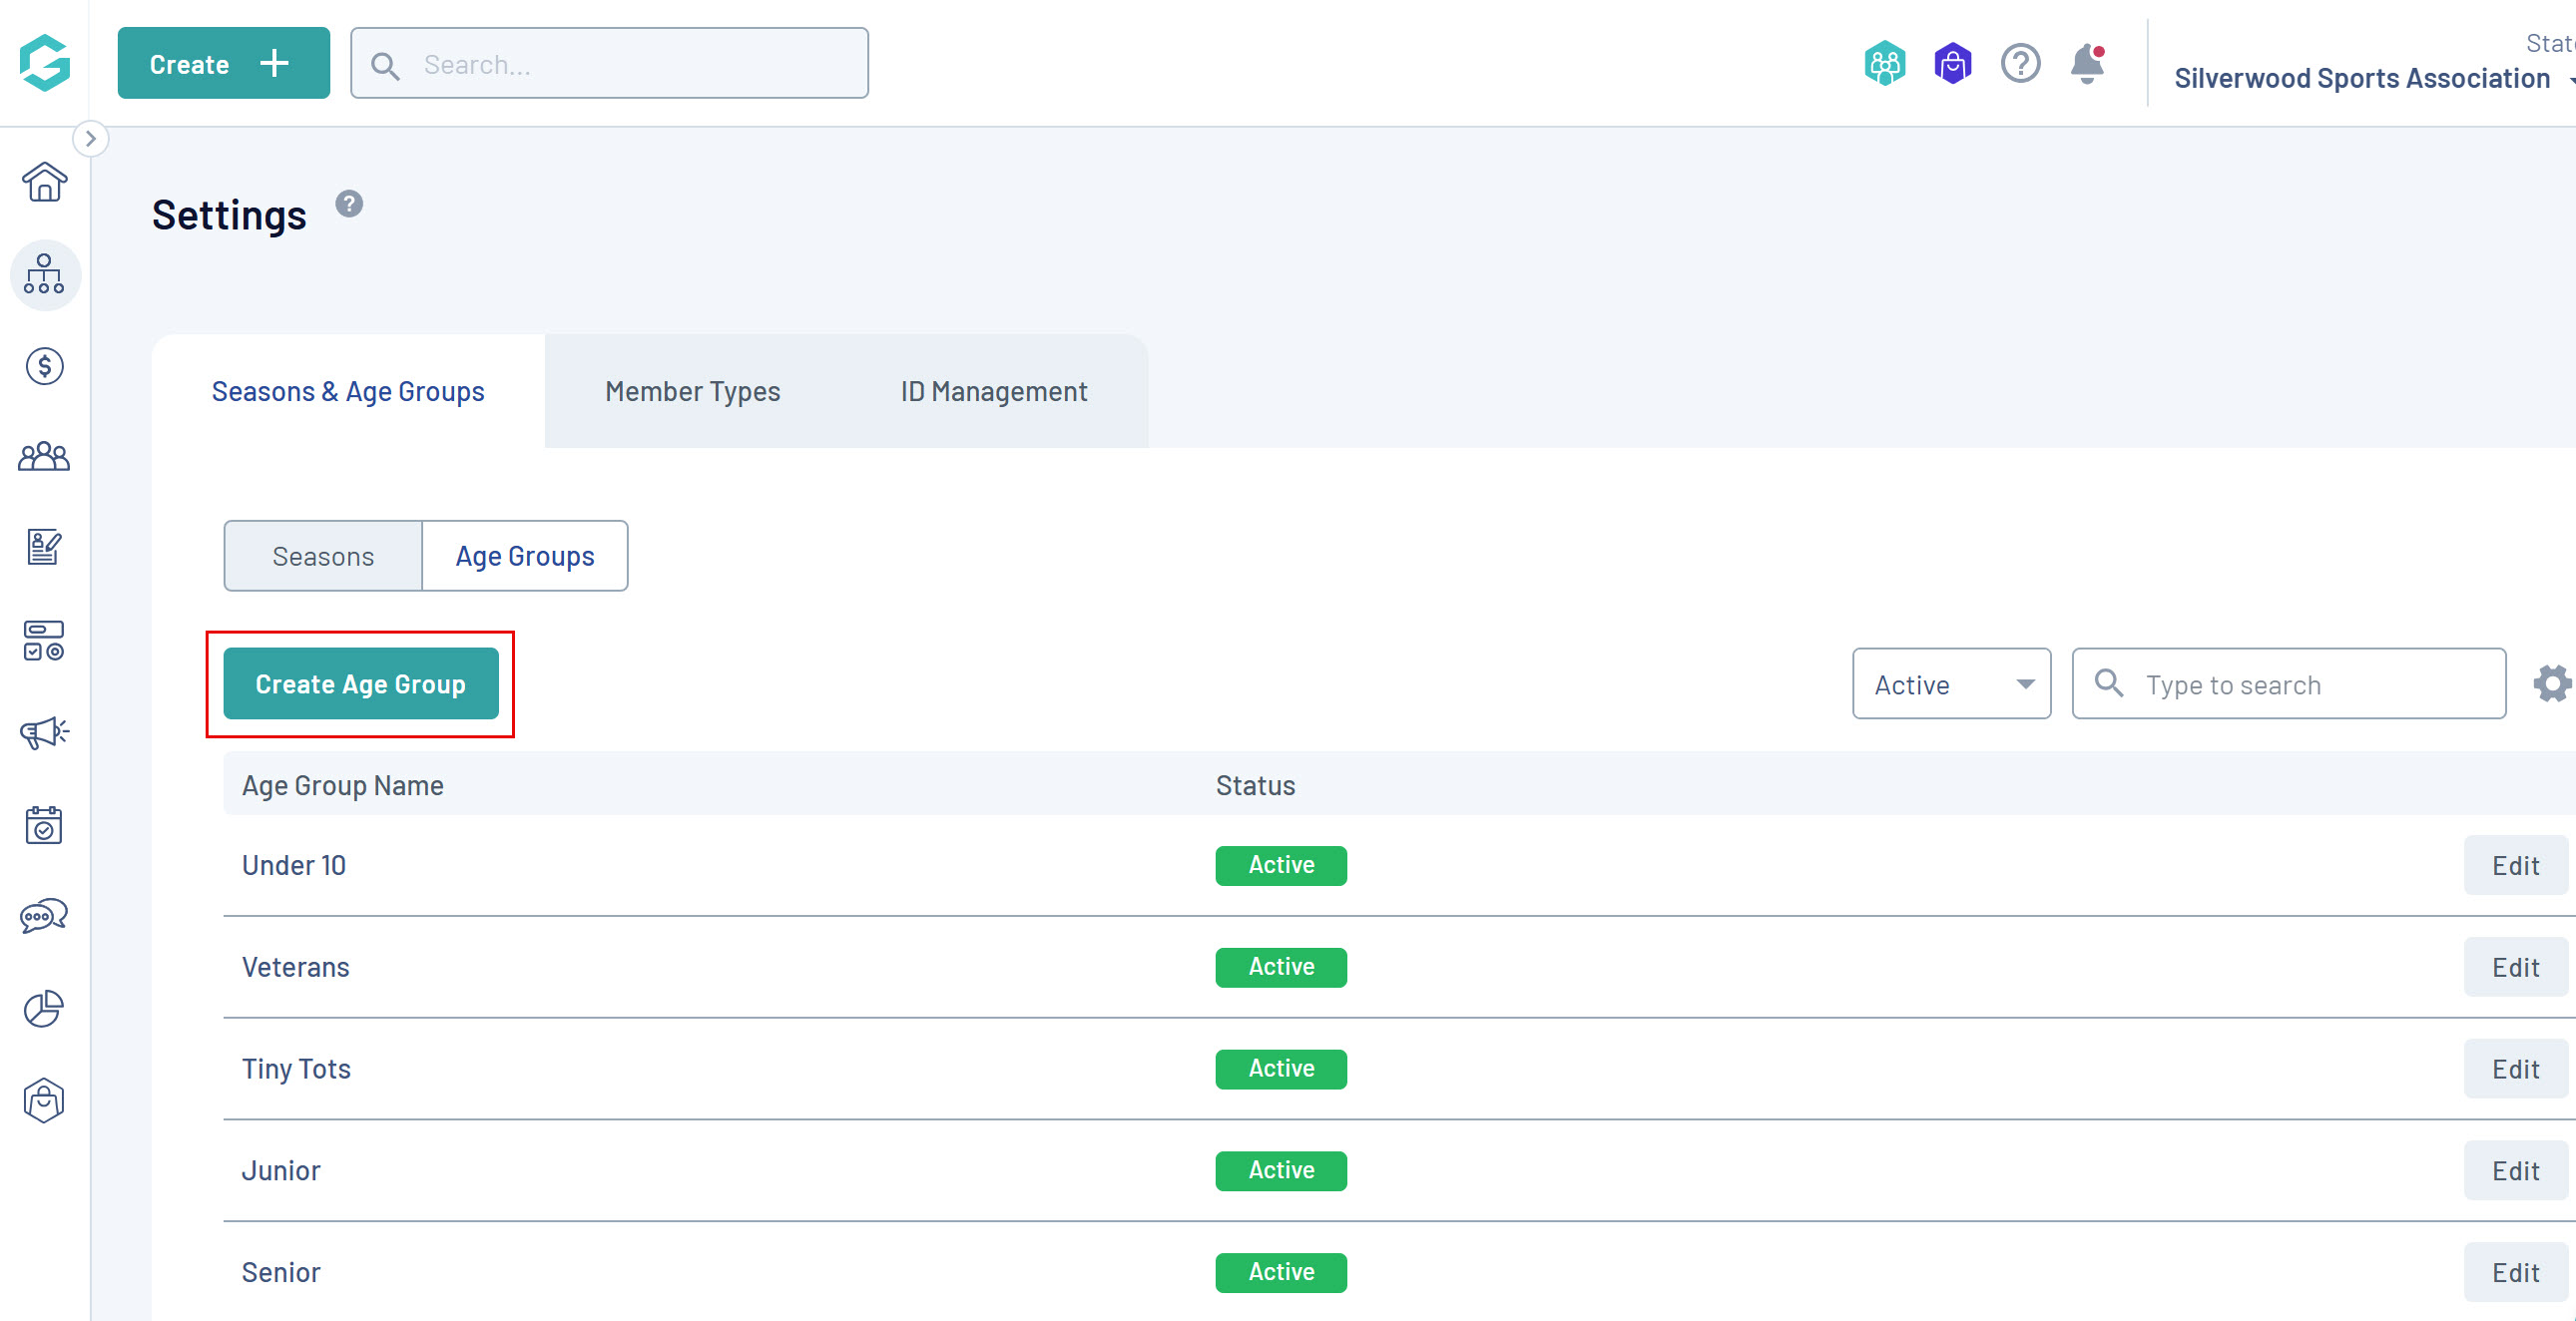
Task: Expand the sidebar with chevron arrow
Action: 91,139
